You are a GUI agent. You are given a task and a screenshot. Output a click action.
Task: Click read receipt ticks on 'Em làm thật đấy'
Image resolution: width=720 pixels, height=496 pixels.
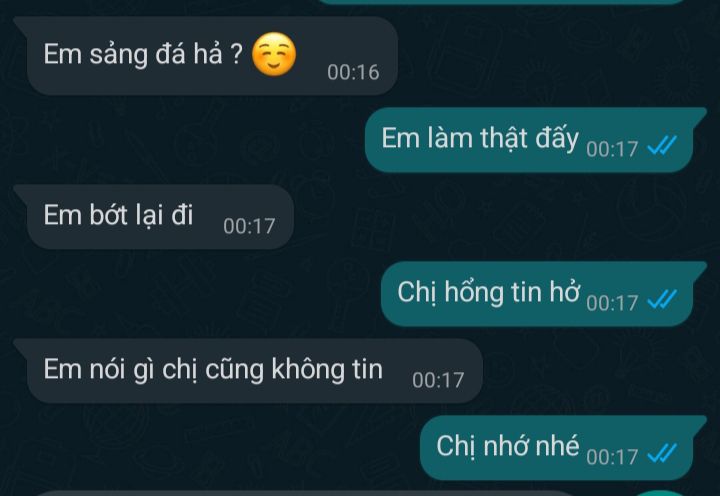pos(662,147)
